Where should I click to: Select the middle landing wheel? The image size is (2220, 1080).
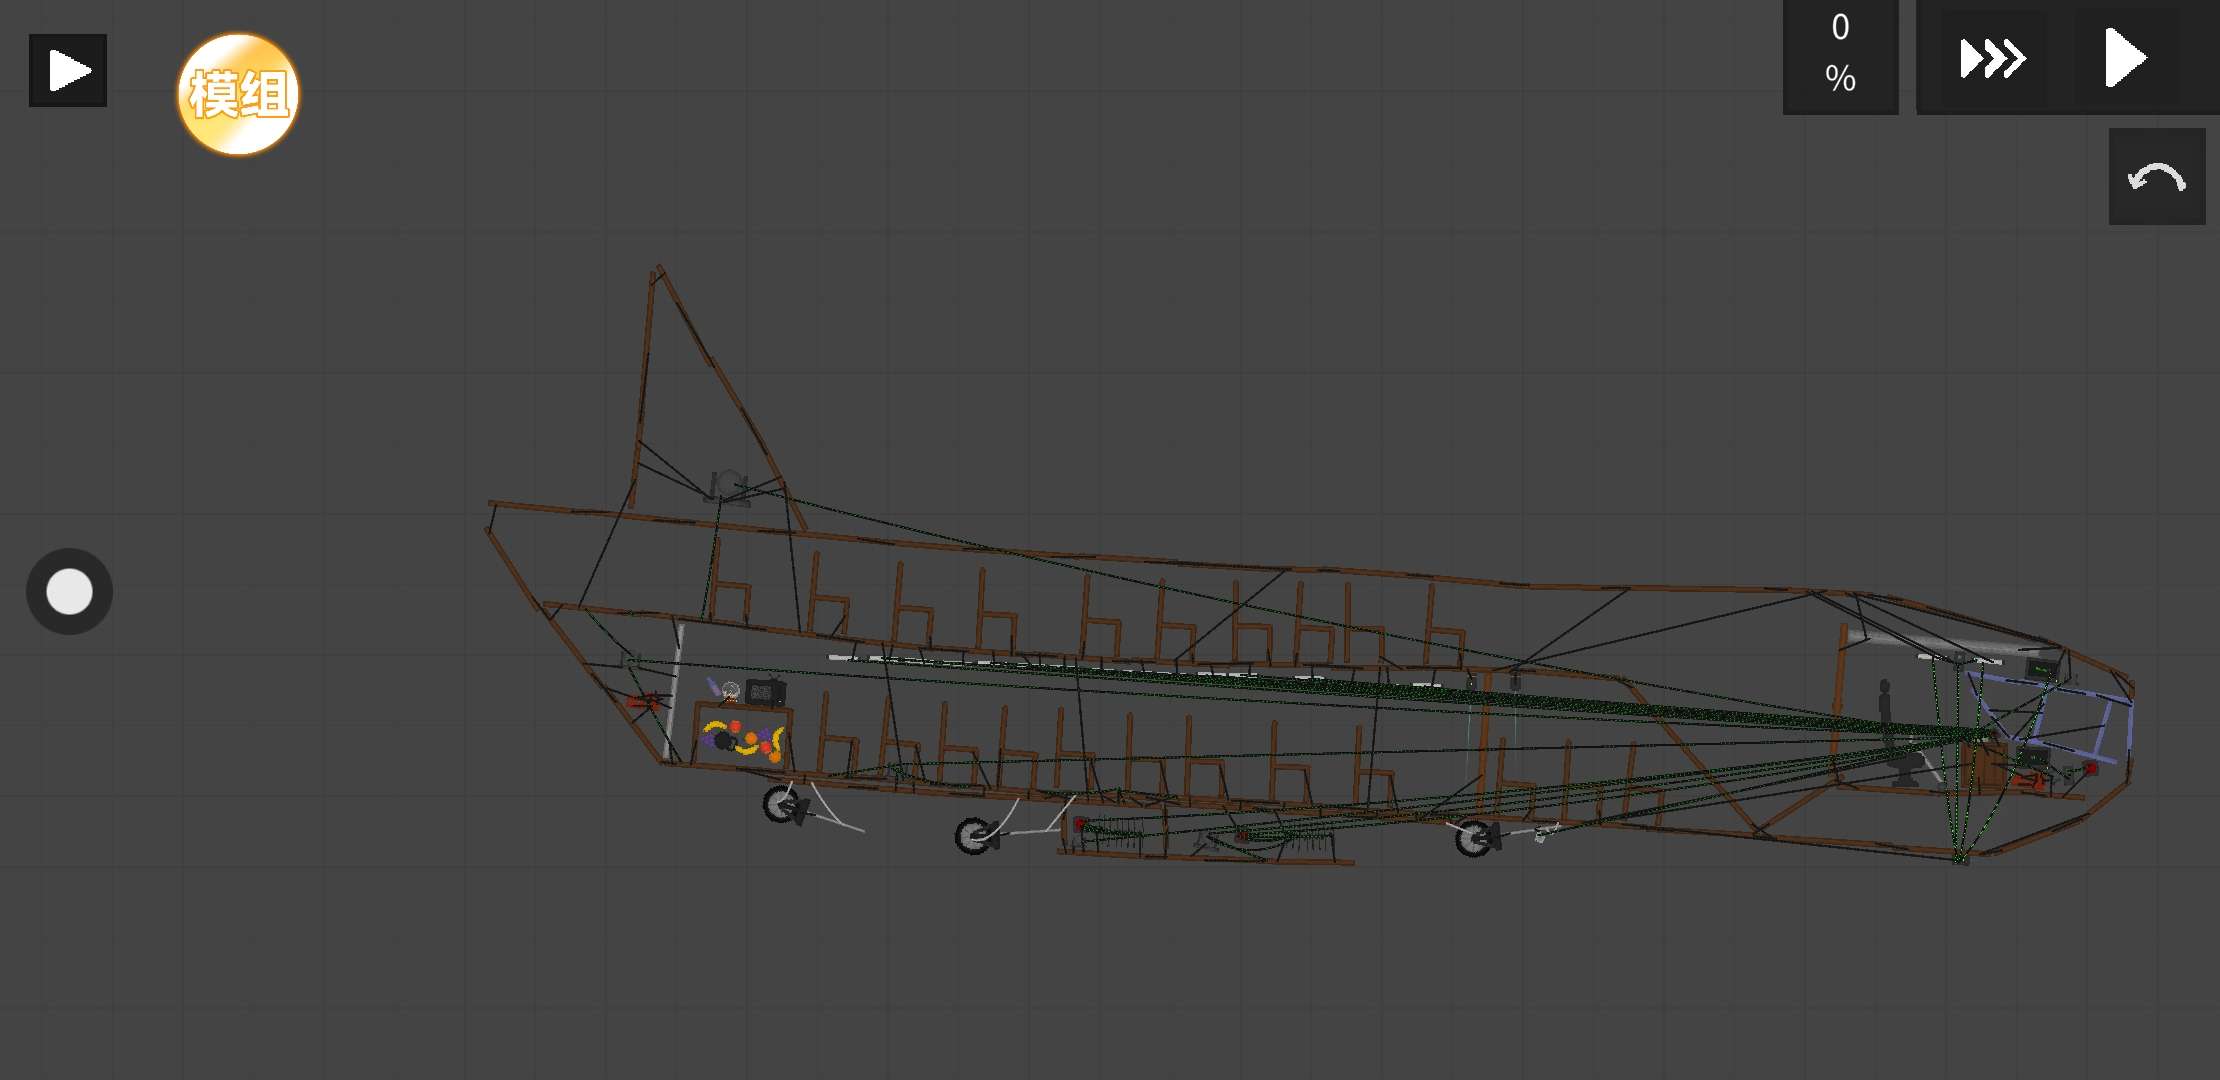coord(973,835)
